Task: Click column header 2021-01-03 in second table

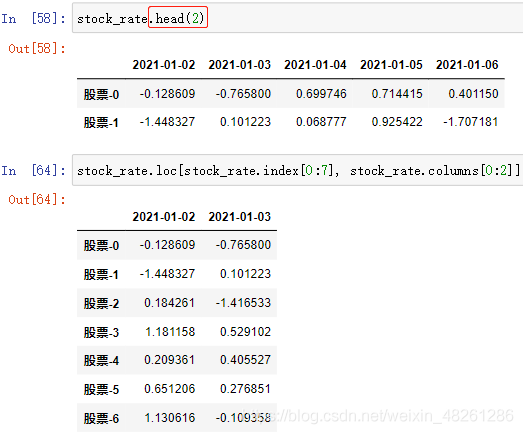Action: [x=239, y=217]
